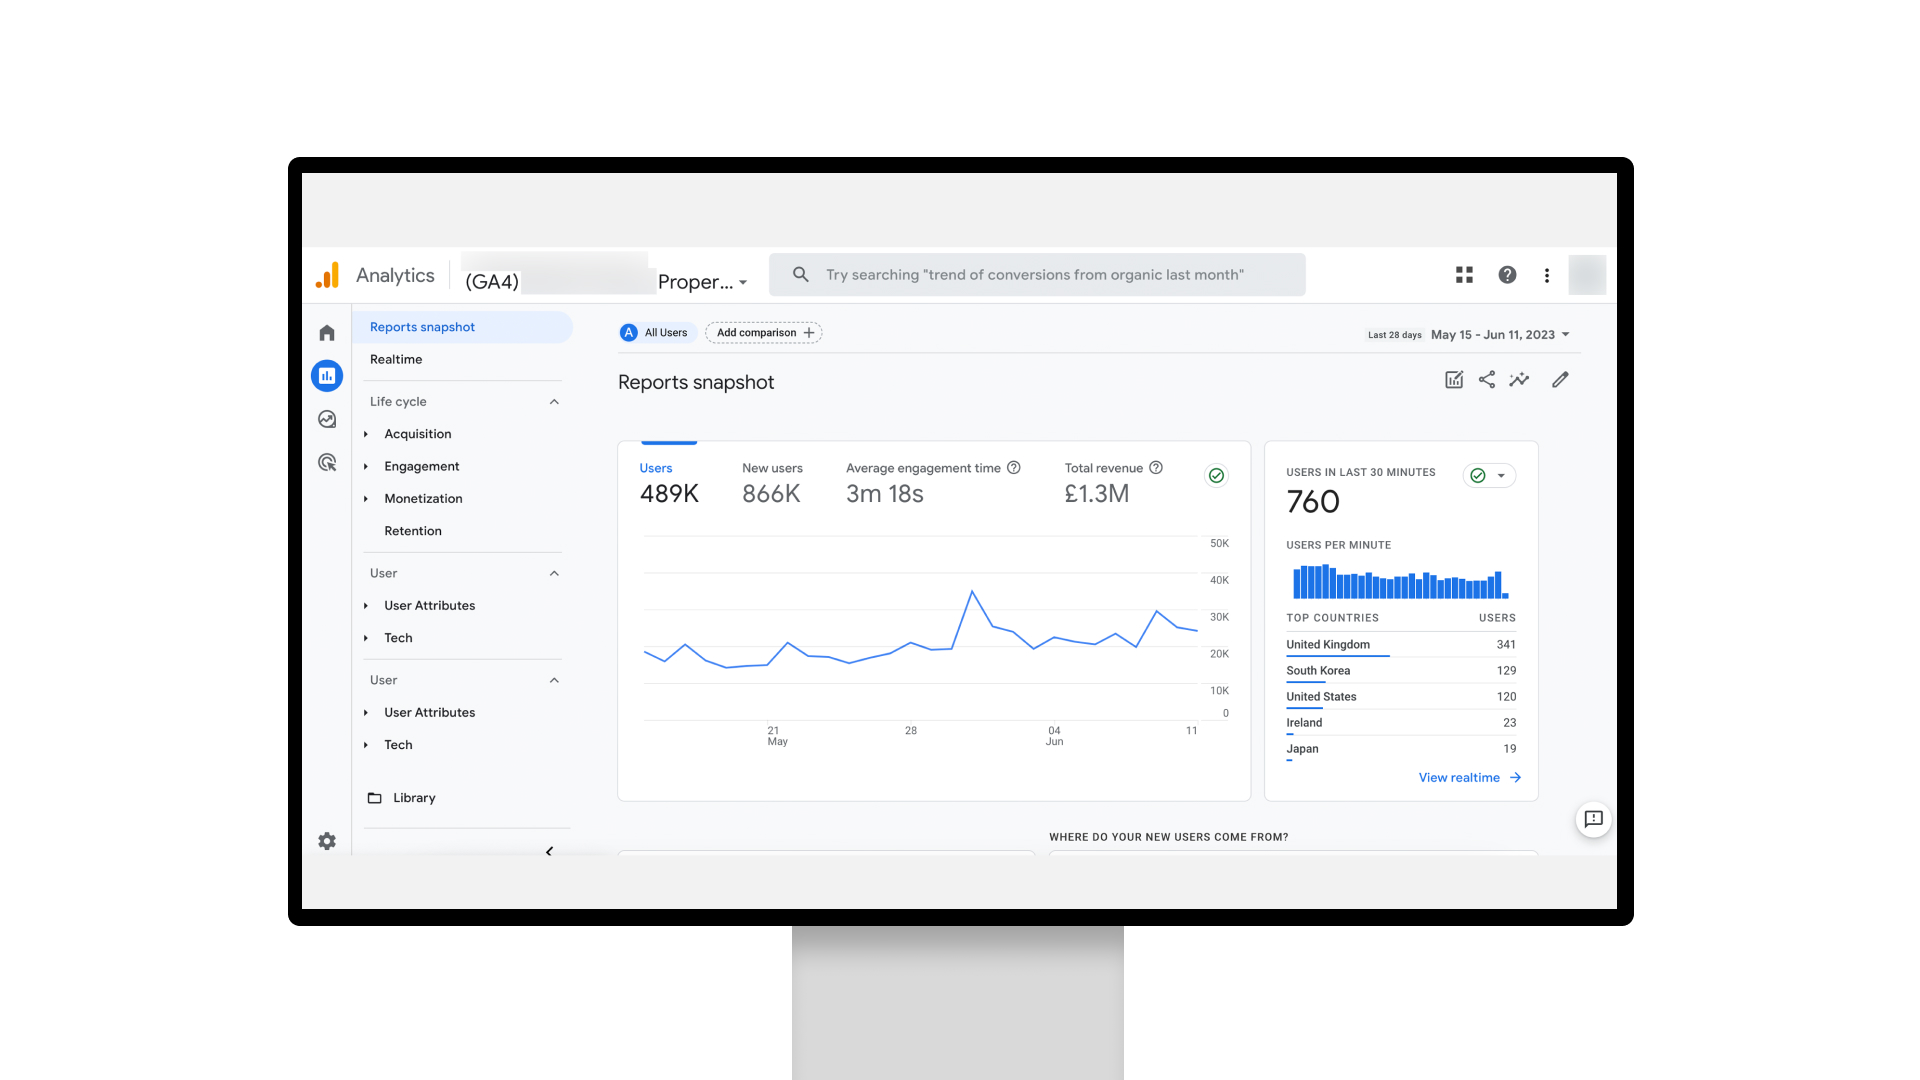Viewport: 1920px width, 1080px height.
Task: Open the send feedback icon button
Action: 1593,819
